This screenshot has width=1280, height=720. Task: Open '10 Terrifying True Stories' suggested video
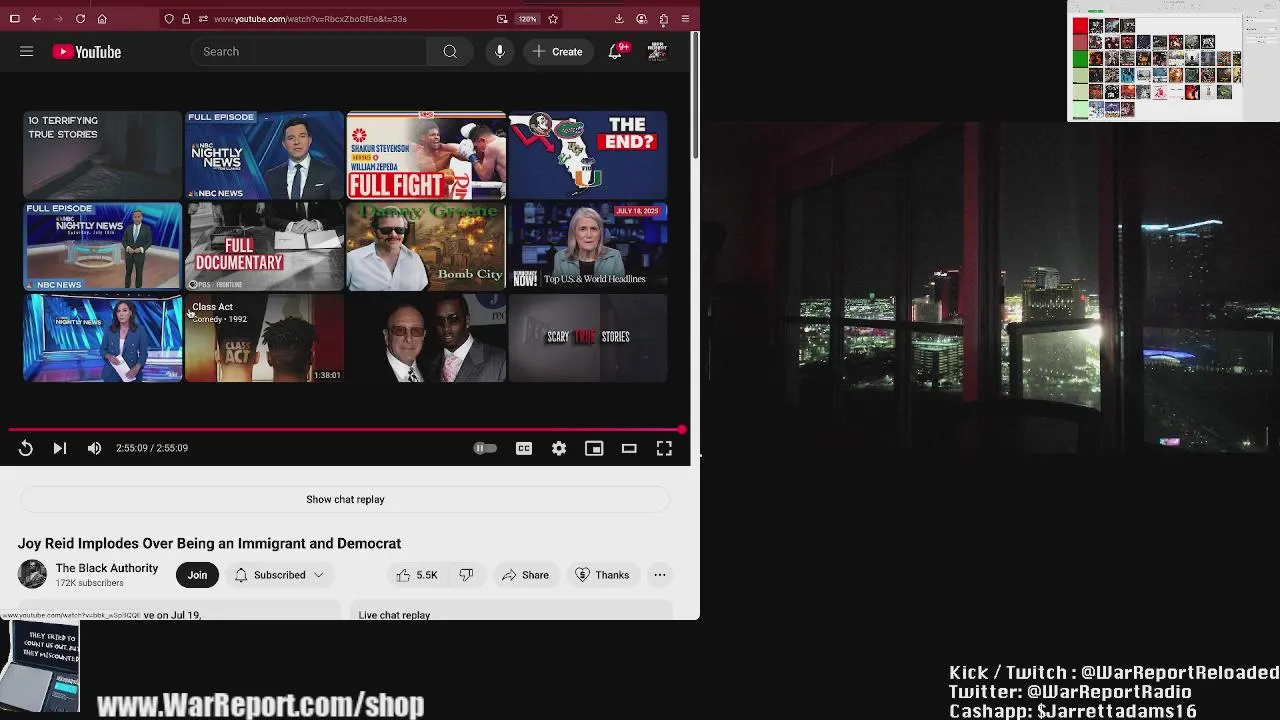click(x=103, y=155)
